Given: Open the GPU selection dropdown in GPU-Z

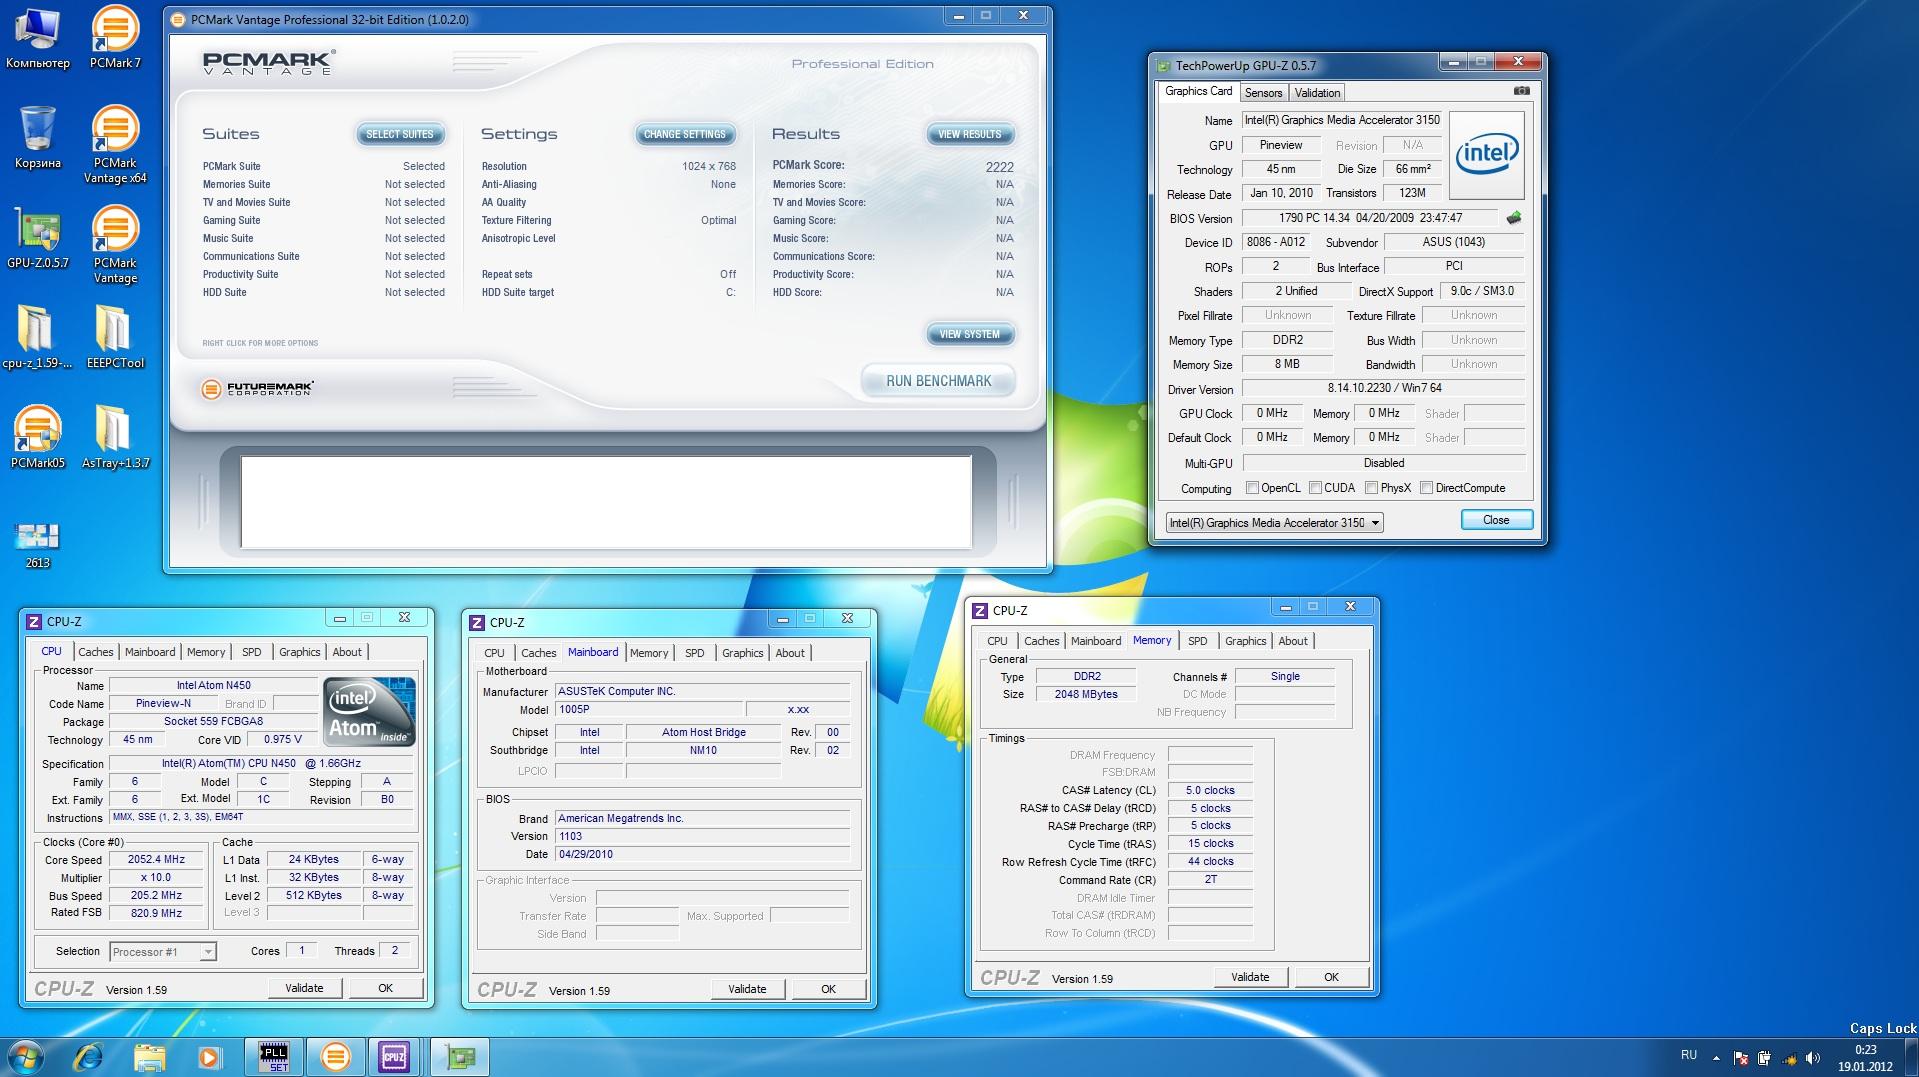Looking at the screenshot, I should click(1274, 523).
